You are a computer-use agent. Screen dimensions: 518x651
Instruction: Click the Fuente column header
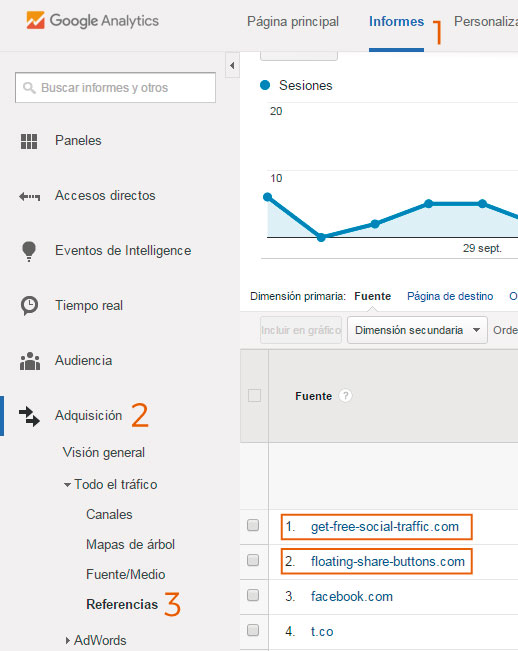pos(313,396)
